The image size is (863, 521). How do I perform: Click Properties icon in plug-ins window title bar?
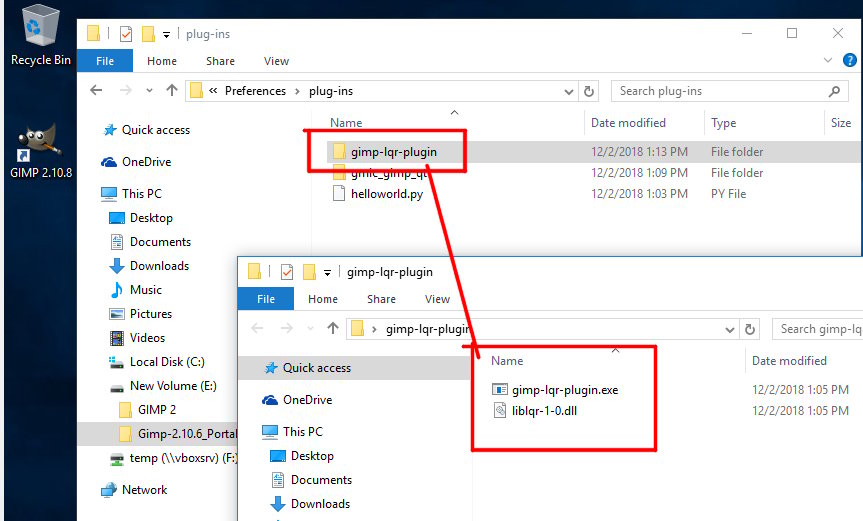(126, 34)
